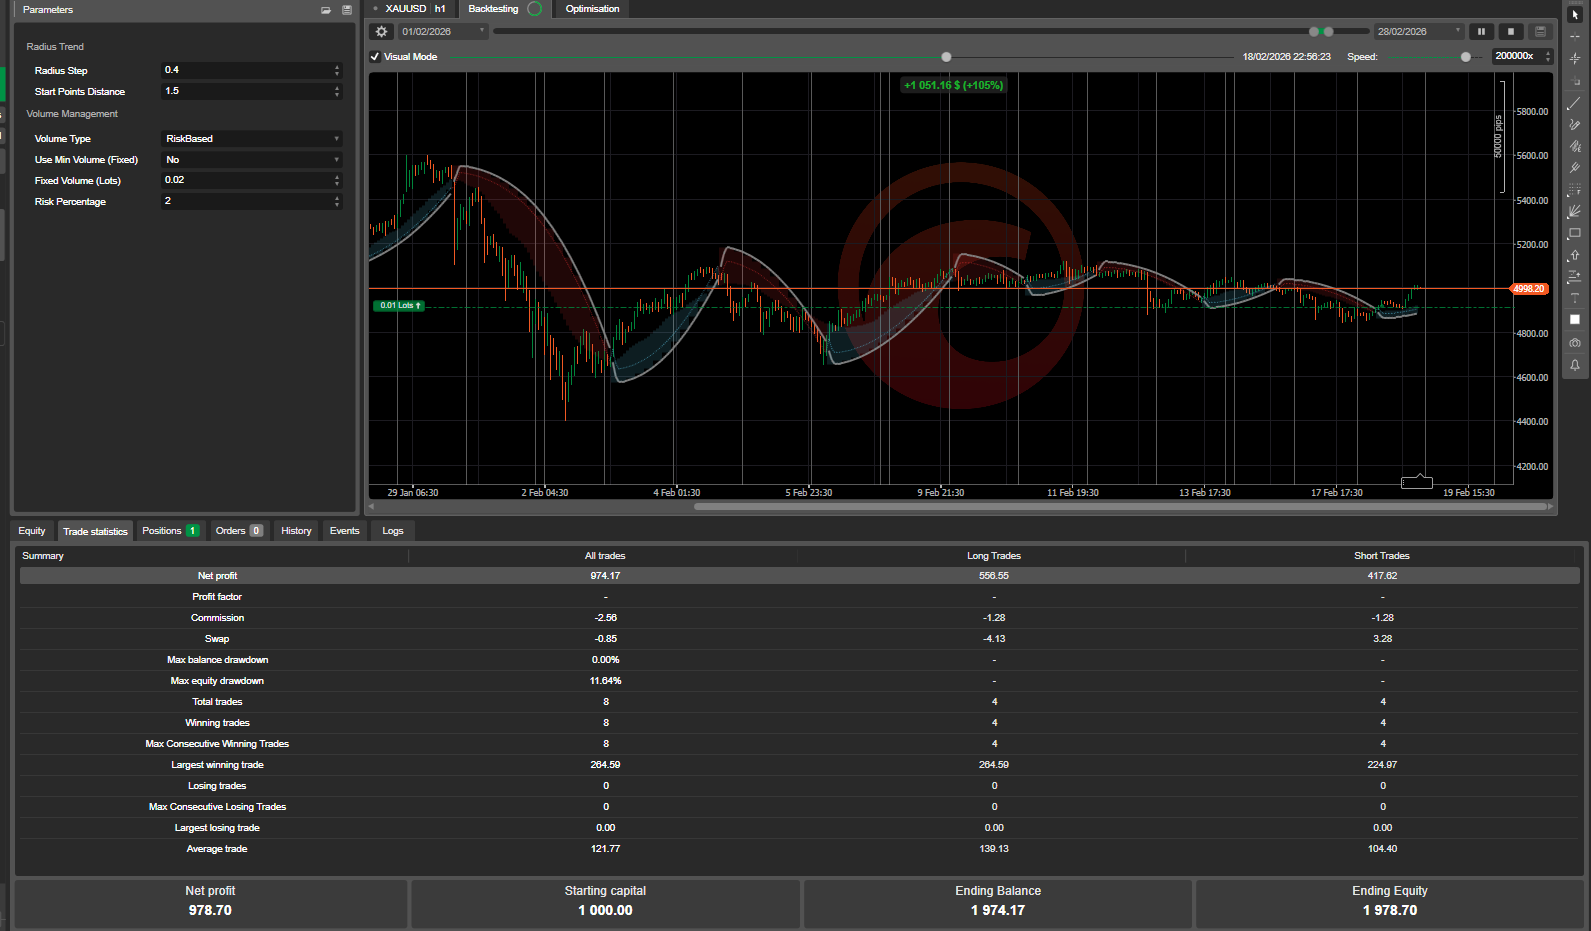Select the rectangle shape tool
This screenshot has width=1591, height=931.
click(1575, 233)
